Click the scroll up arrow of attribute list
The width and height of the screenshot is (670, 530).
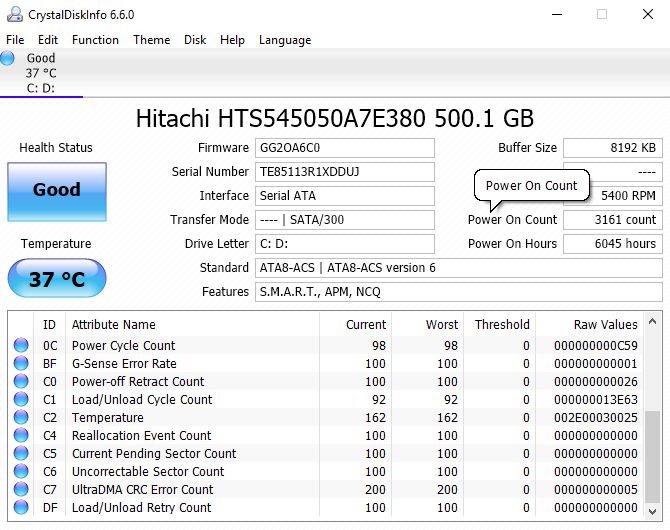(x=652, y=321)
